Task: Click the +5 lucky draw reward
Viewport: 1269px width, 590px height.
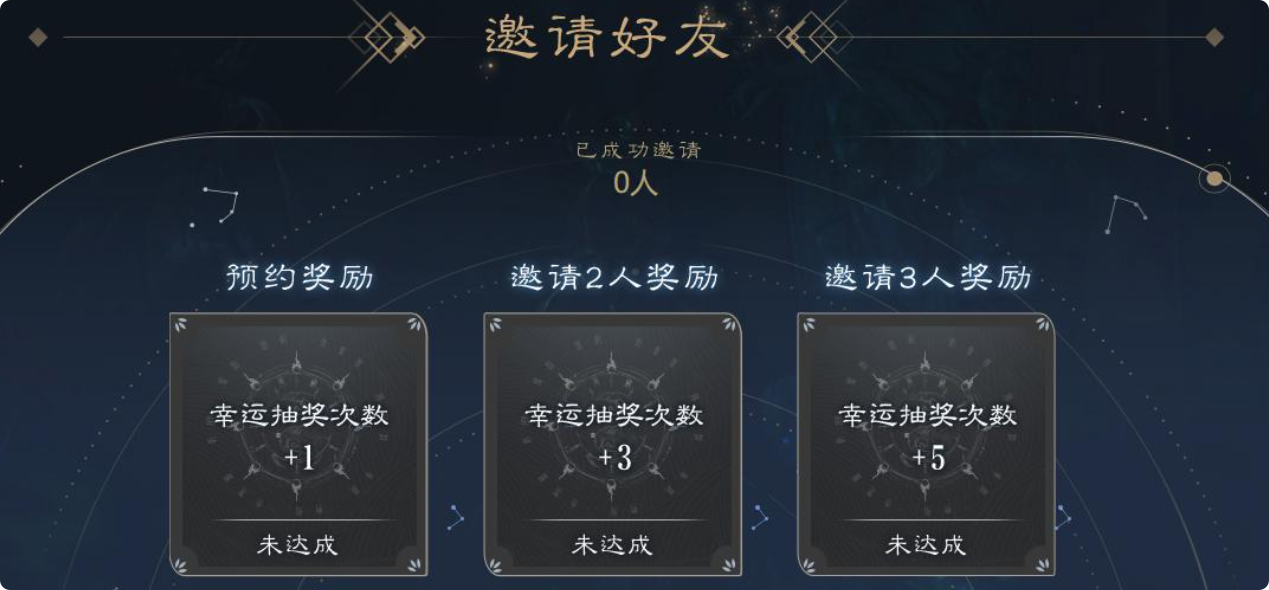Action: pos(927,458)
